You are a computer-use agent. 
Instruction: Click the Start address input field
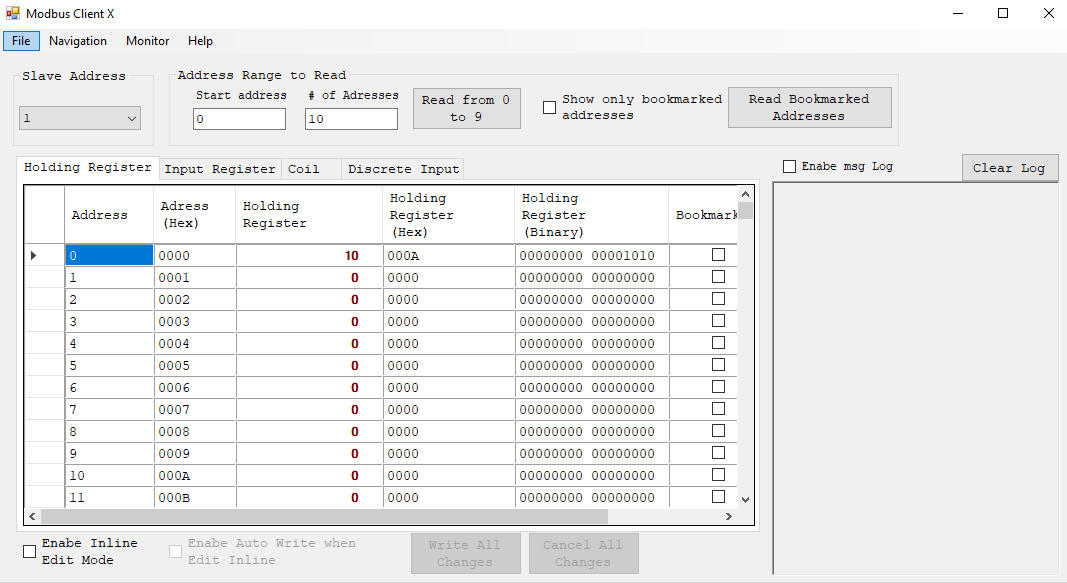point(239,118)
